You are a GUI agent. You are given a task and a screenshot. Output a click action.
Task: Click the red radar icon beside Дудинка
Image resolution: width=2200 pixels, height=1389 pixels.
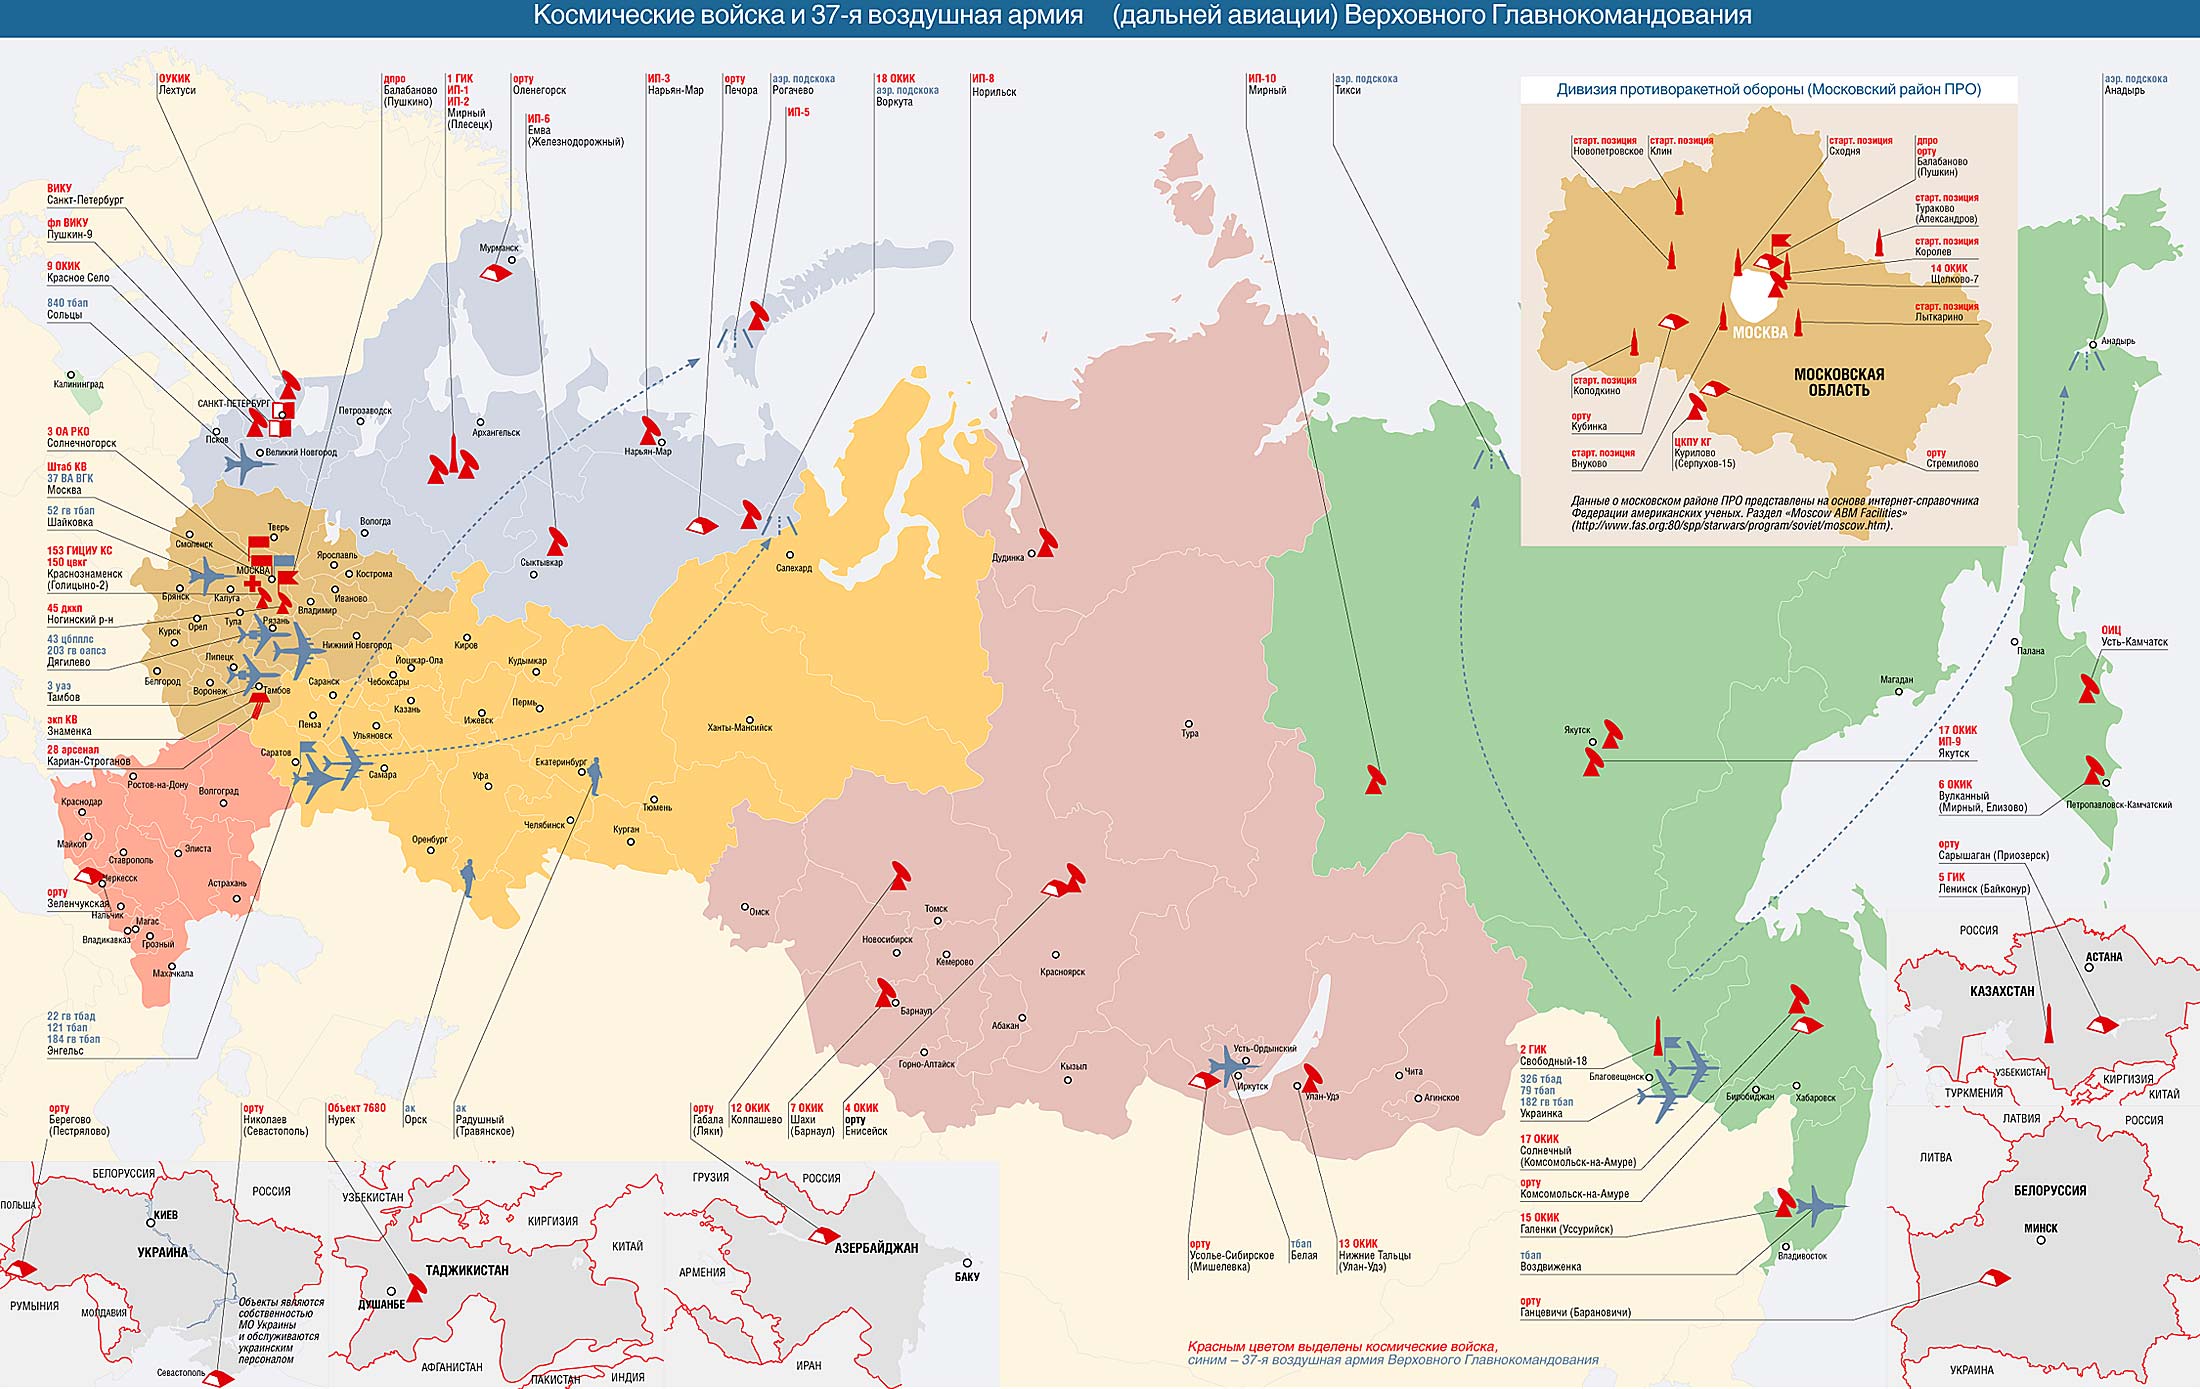click(1047, 543)
